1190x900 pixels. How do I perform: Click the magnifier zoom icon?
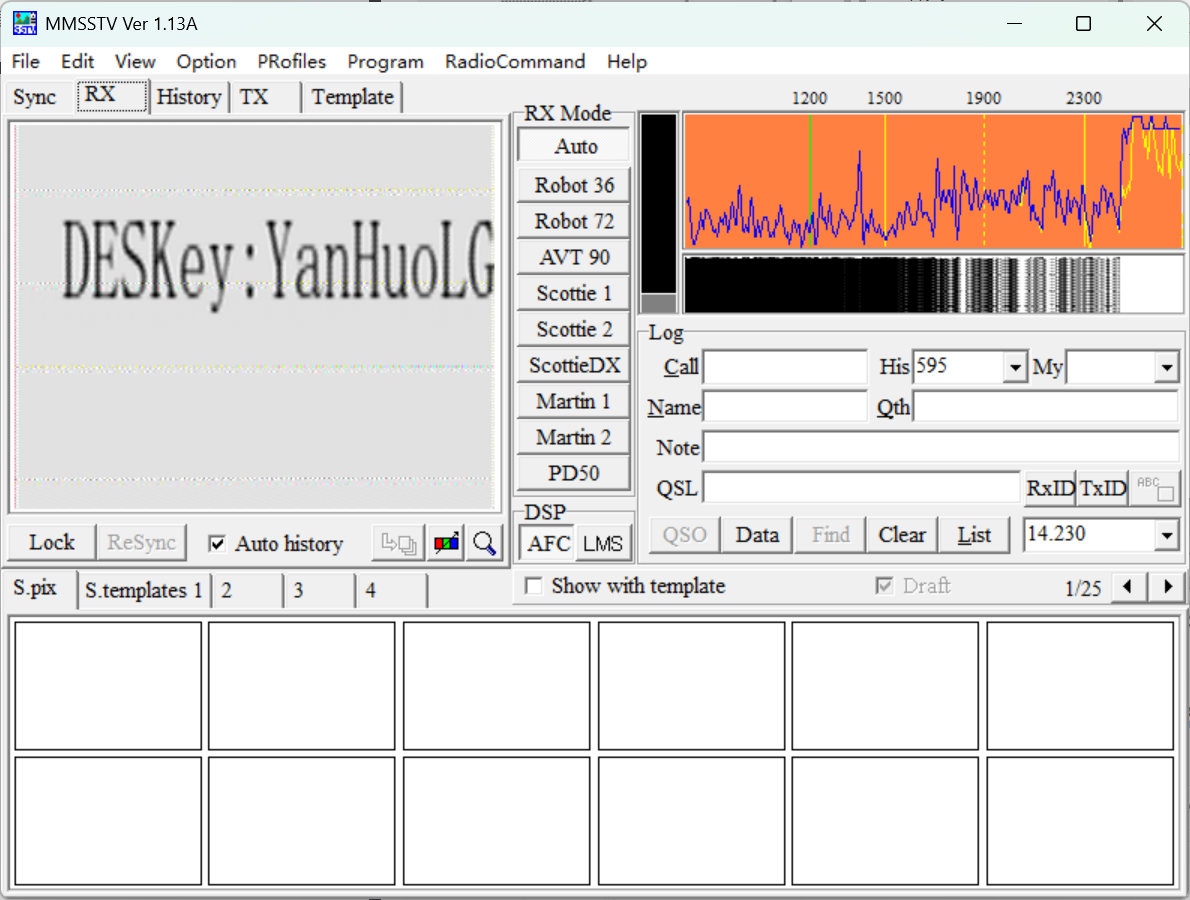coord(485,543)
